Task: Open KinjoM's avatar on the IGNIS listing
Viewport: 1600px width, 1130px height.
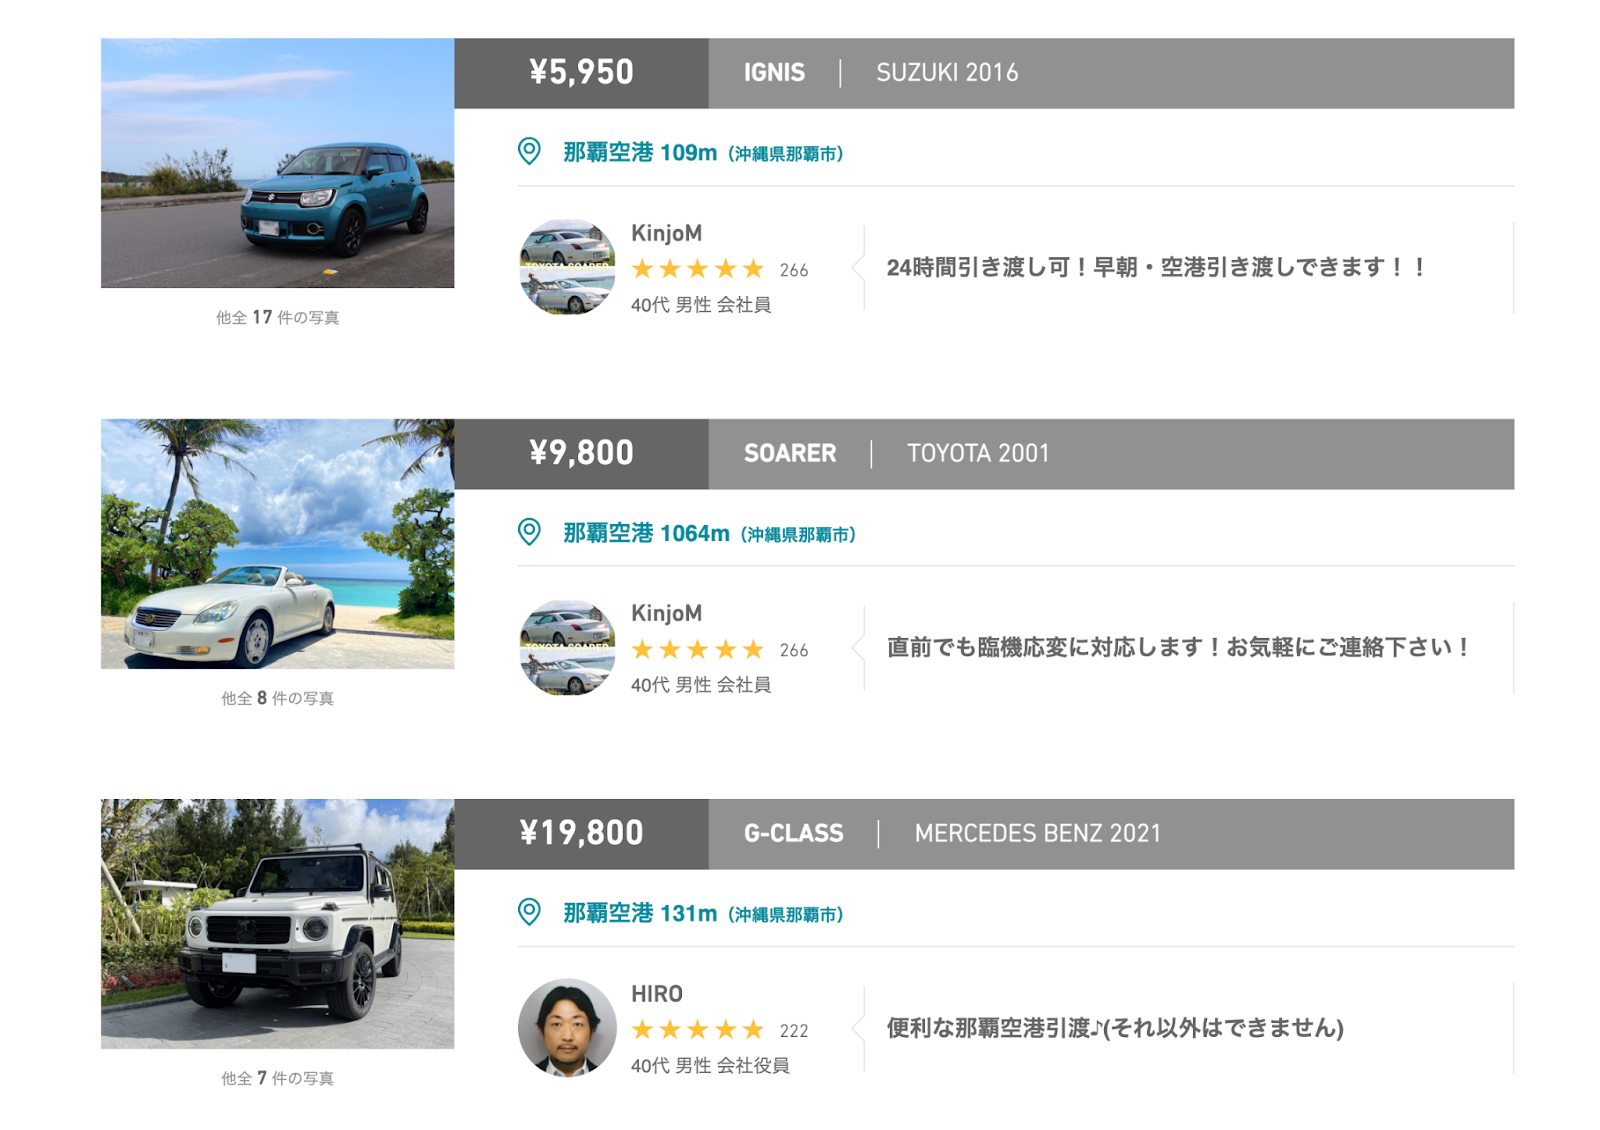Action: 567,267
